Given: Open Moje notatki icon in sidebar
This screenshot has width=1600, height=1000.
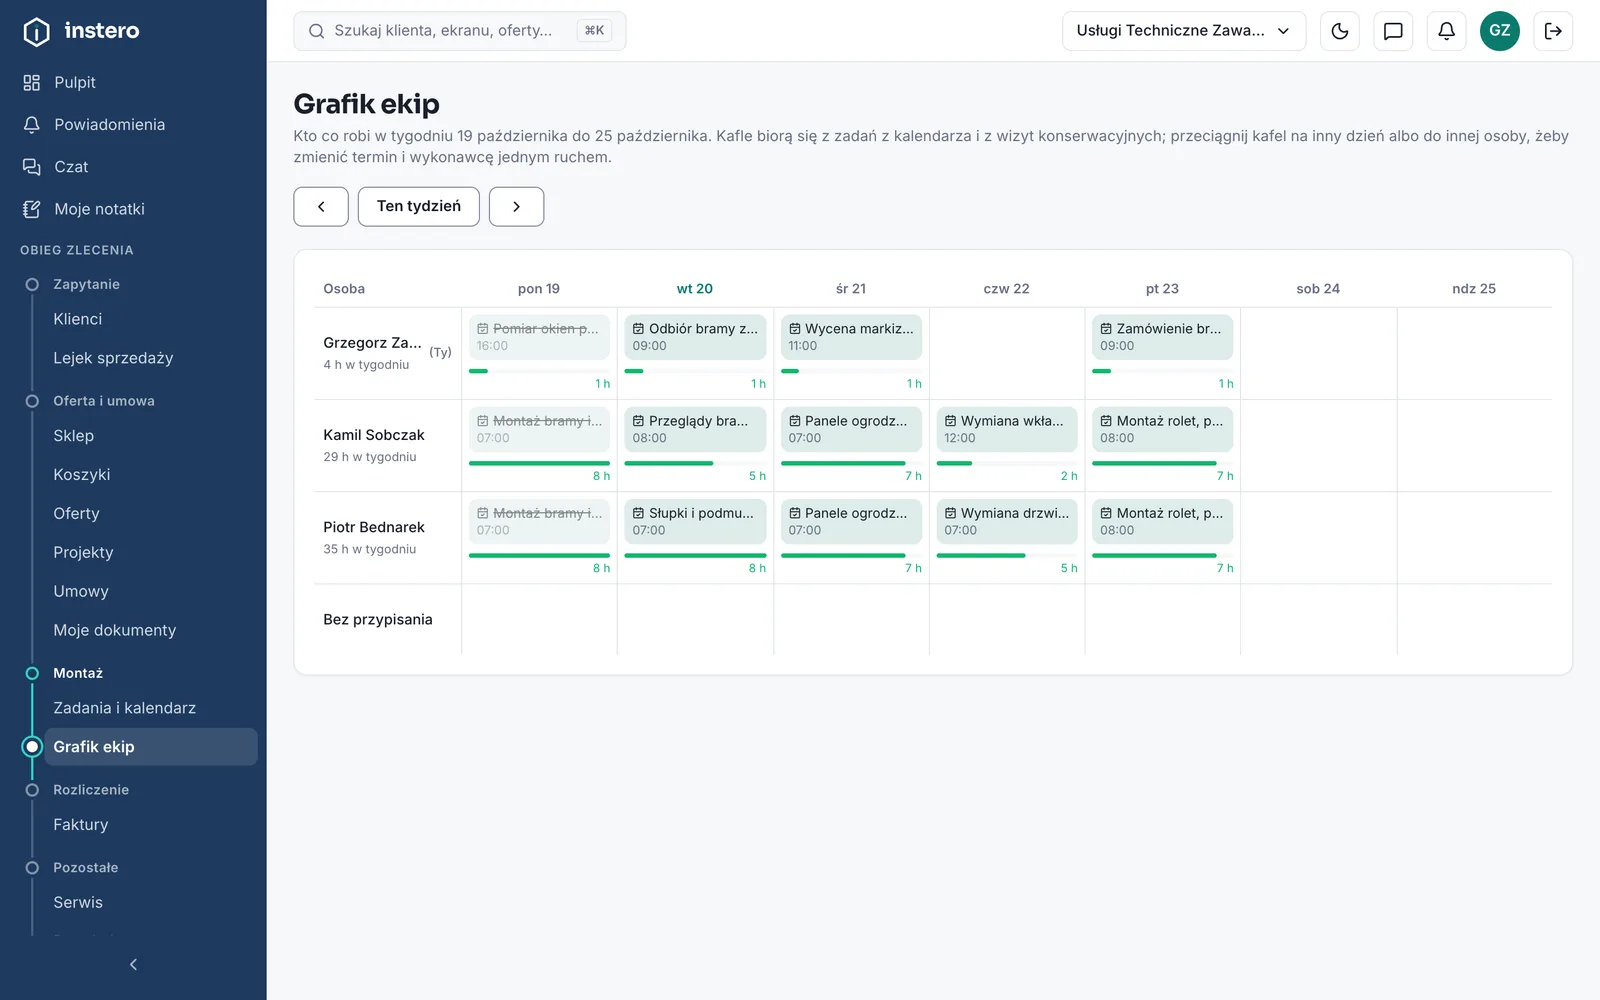Looking at the screenshot, I should click(32, 209).
